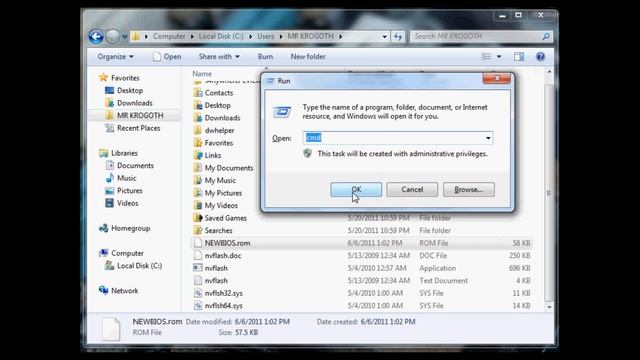
Task: Open the Share with menu
Action: pos(219,57)
